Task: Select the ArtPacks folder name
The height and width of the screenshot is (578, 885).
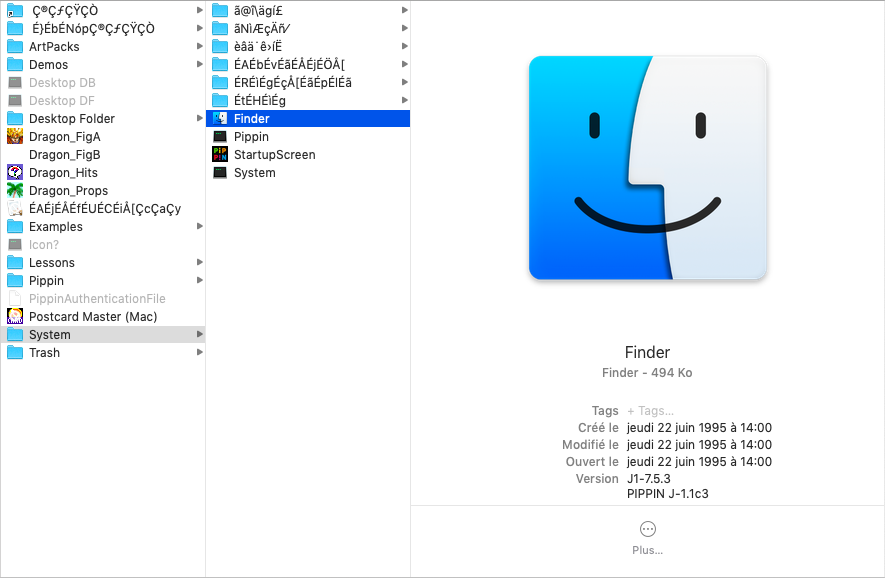Action: 54,47
